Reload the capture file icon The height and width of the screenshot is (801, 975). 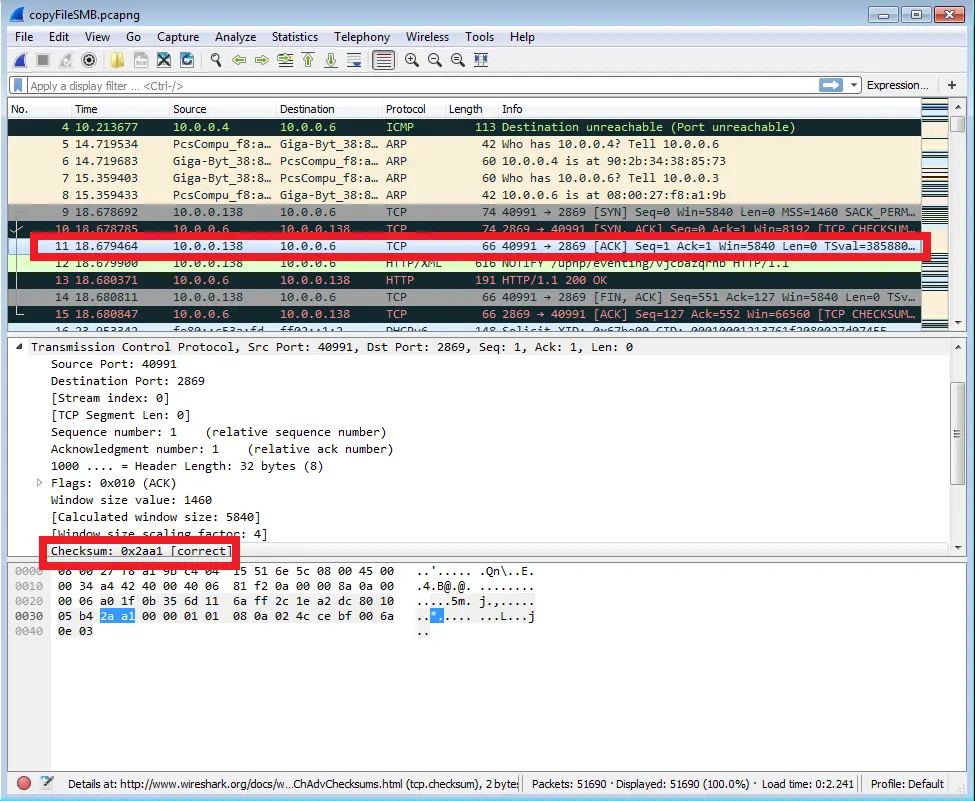(x=186, y=60)
